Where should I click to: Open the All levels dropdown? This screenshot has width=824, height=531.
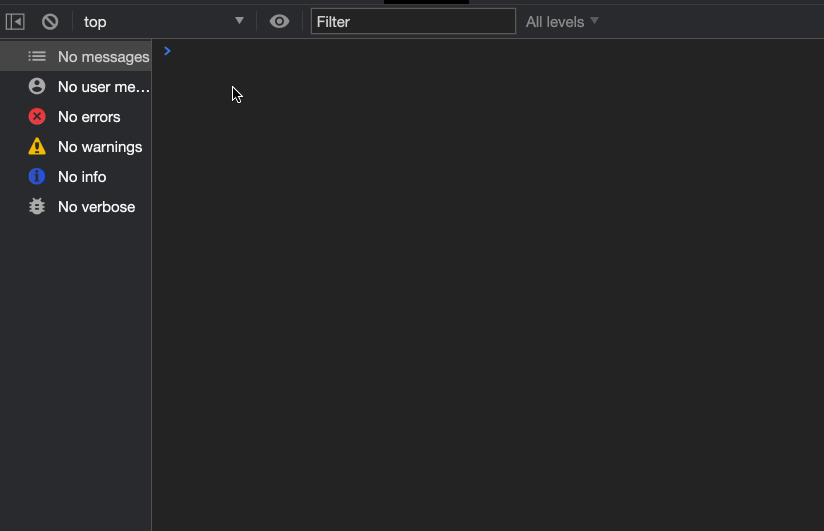(x=562, y=22)
